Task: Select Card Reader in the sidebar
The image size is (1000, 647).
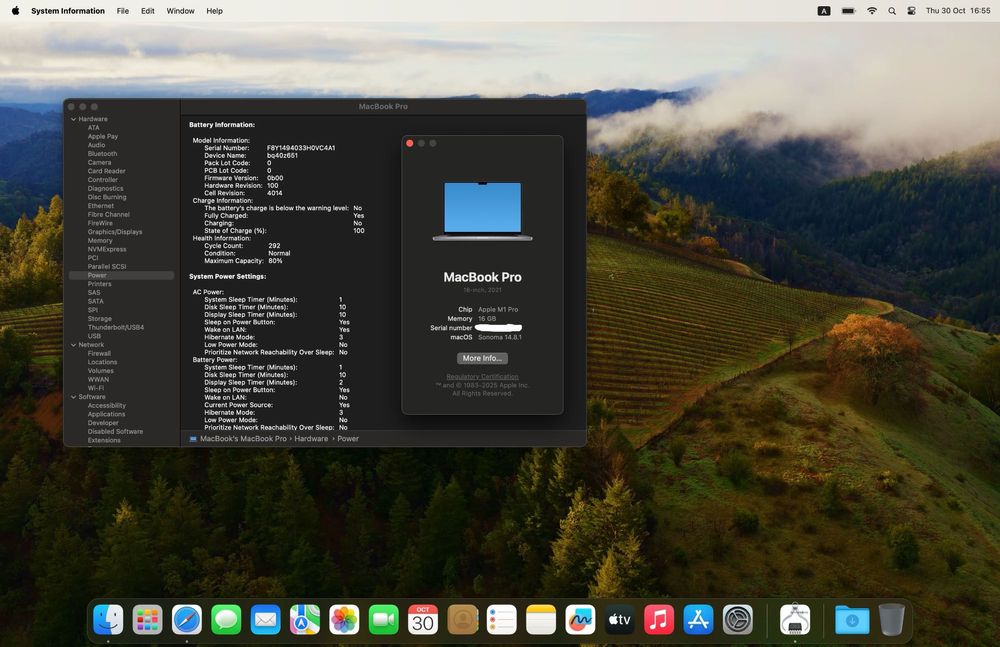Action: pos(107,171)
